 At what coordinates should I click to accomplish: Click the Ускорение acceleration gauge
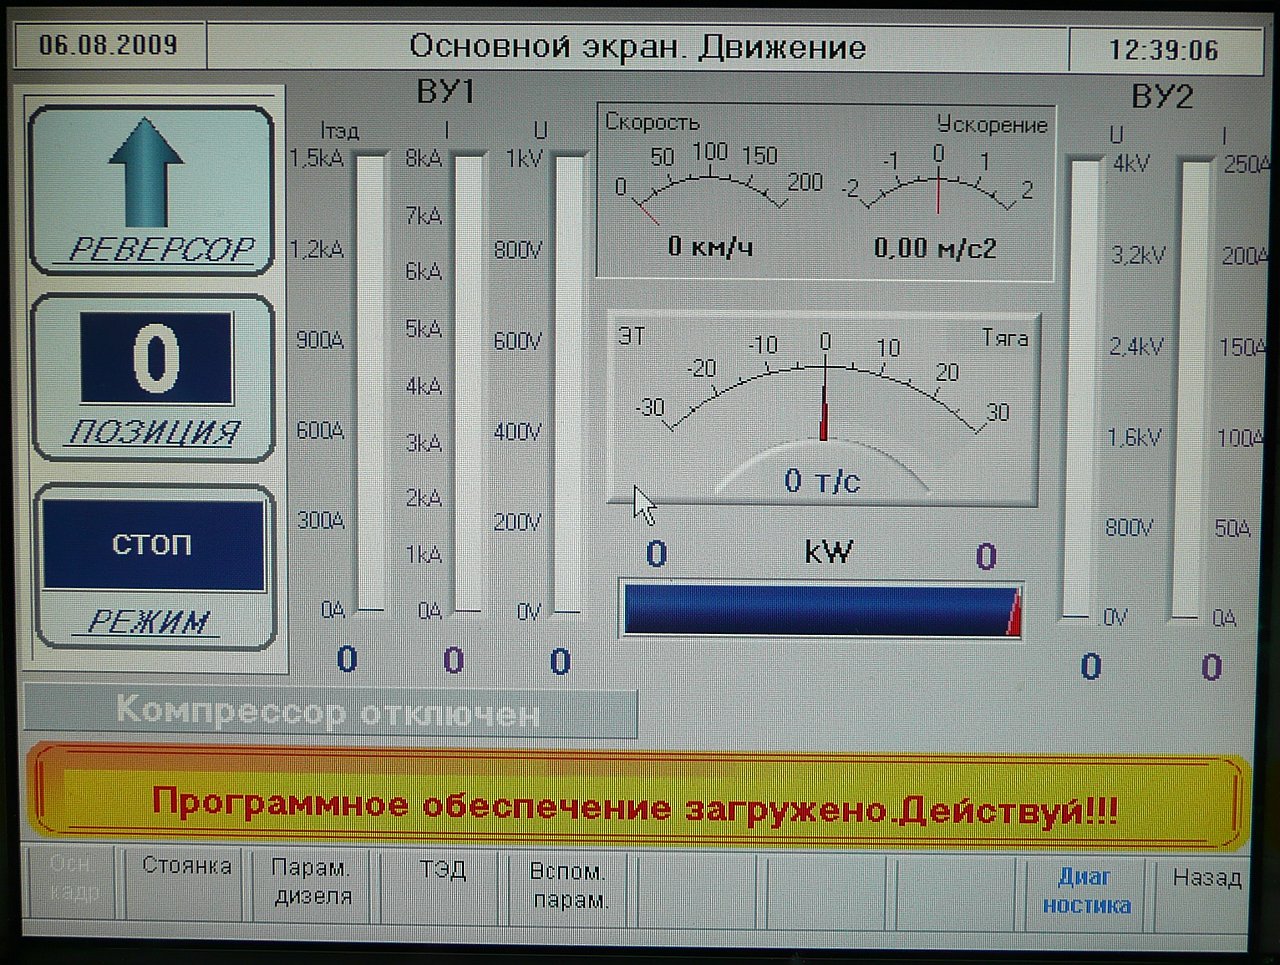pos(937,185)
